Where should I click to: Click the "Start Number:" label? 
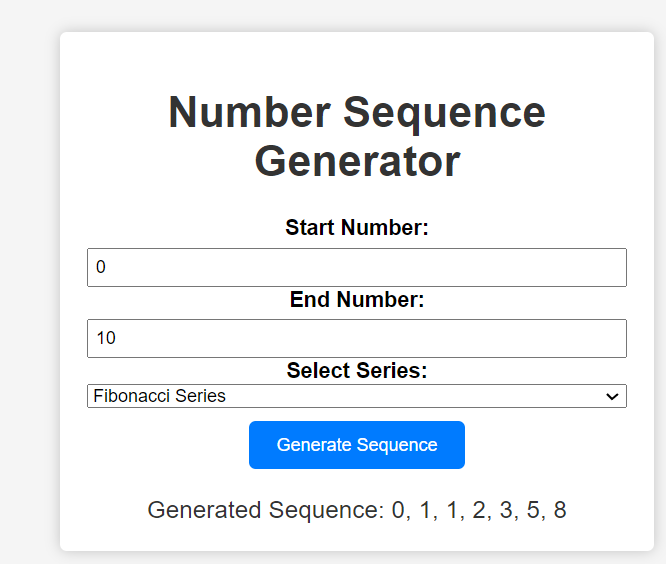pos(356,228)
